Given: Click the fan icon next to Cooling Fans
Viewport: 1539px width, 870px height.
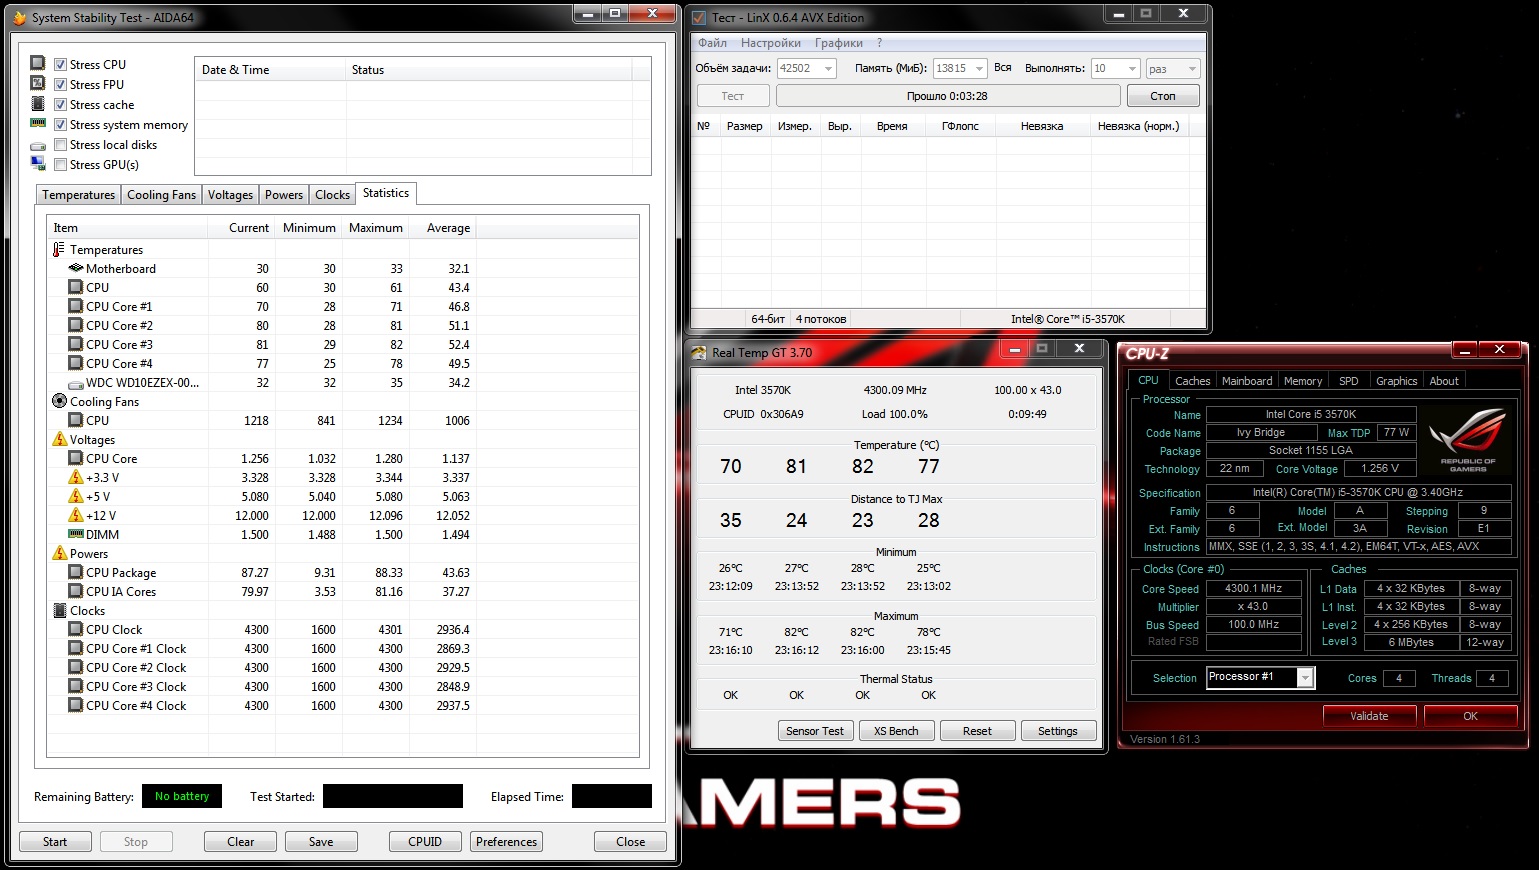Looking at the screenshot, I should tap(59, 402).
